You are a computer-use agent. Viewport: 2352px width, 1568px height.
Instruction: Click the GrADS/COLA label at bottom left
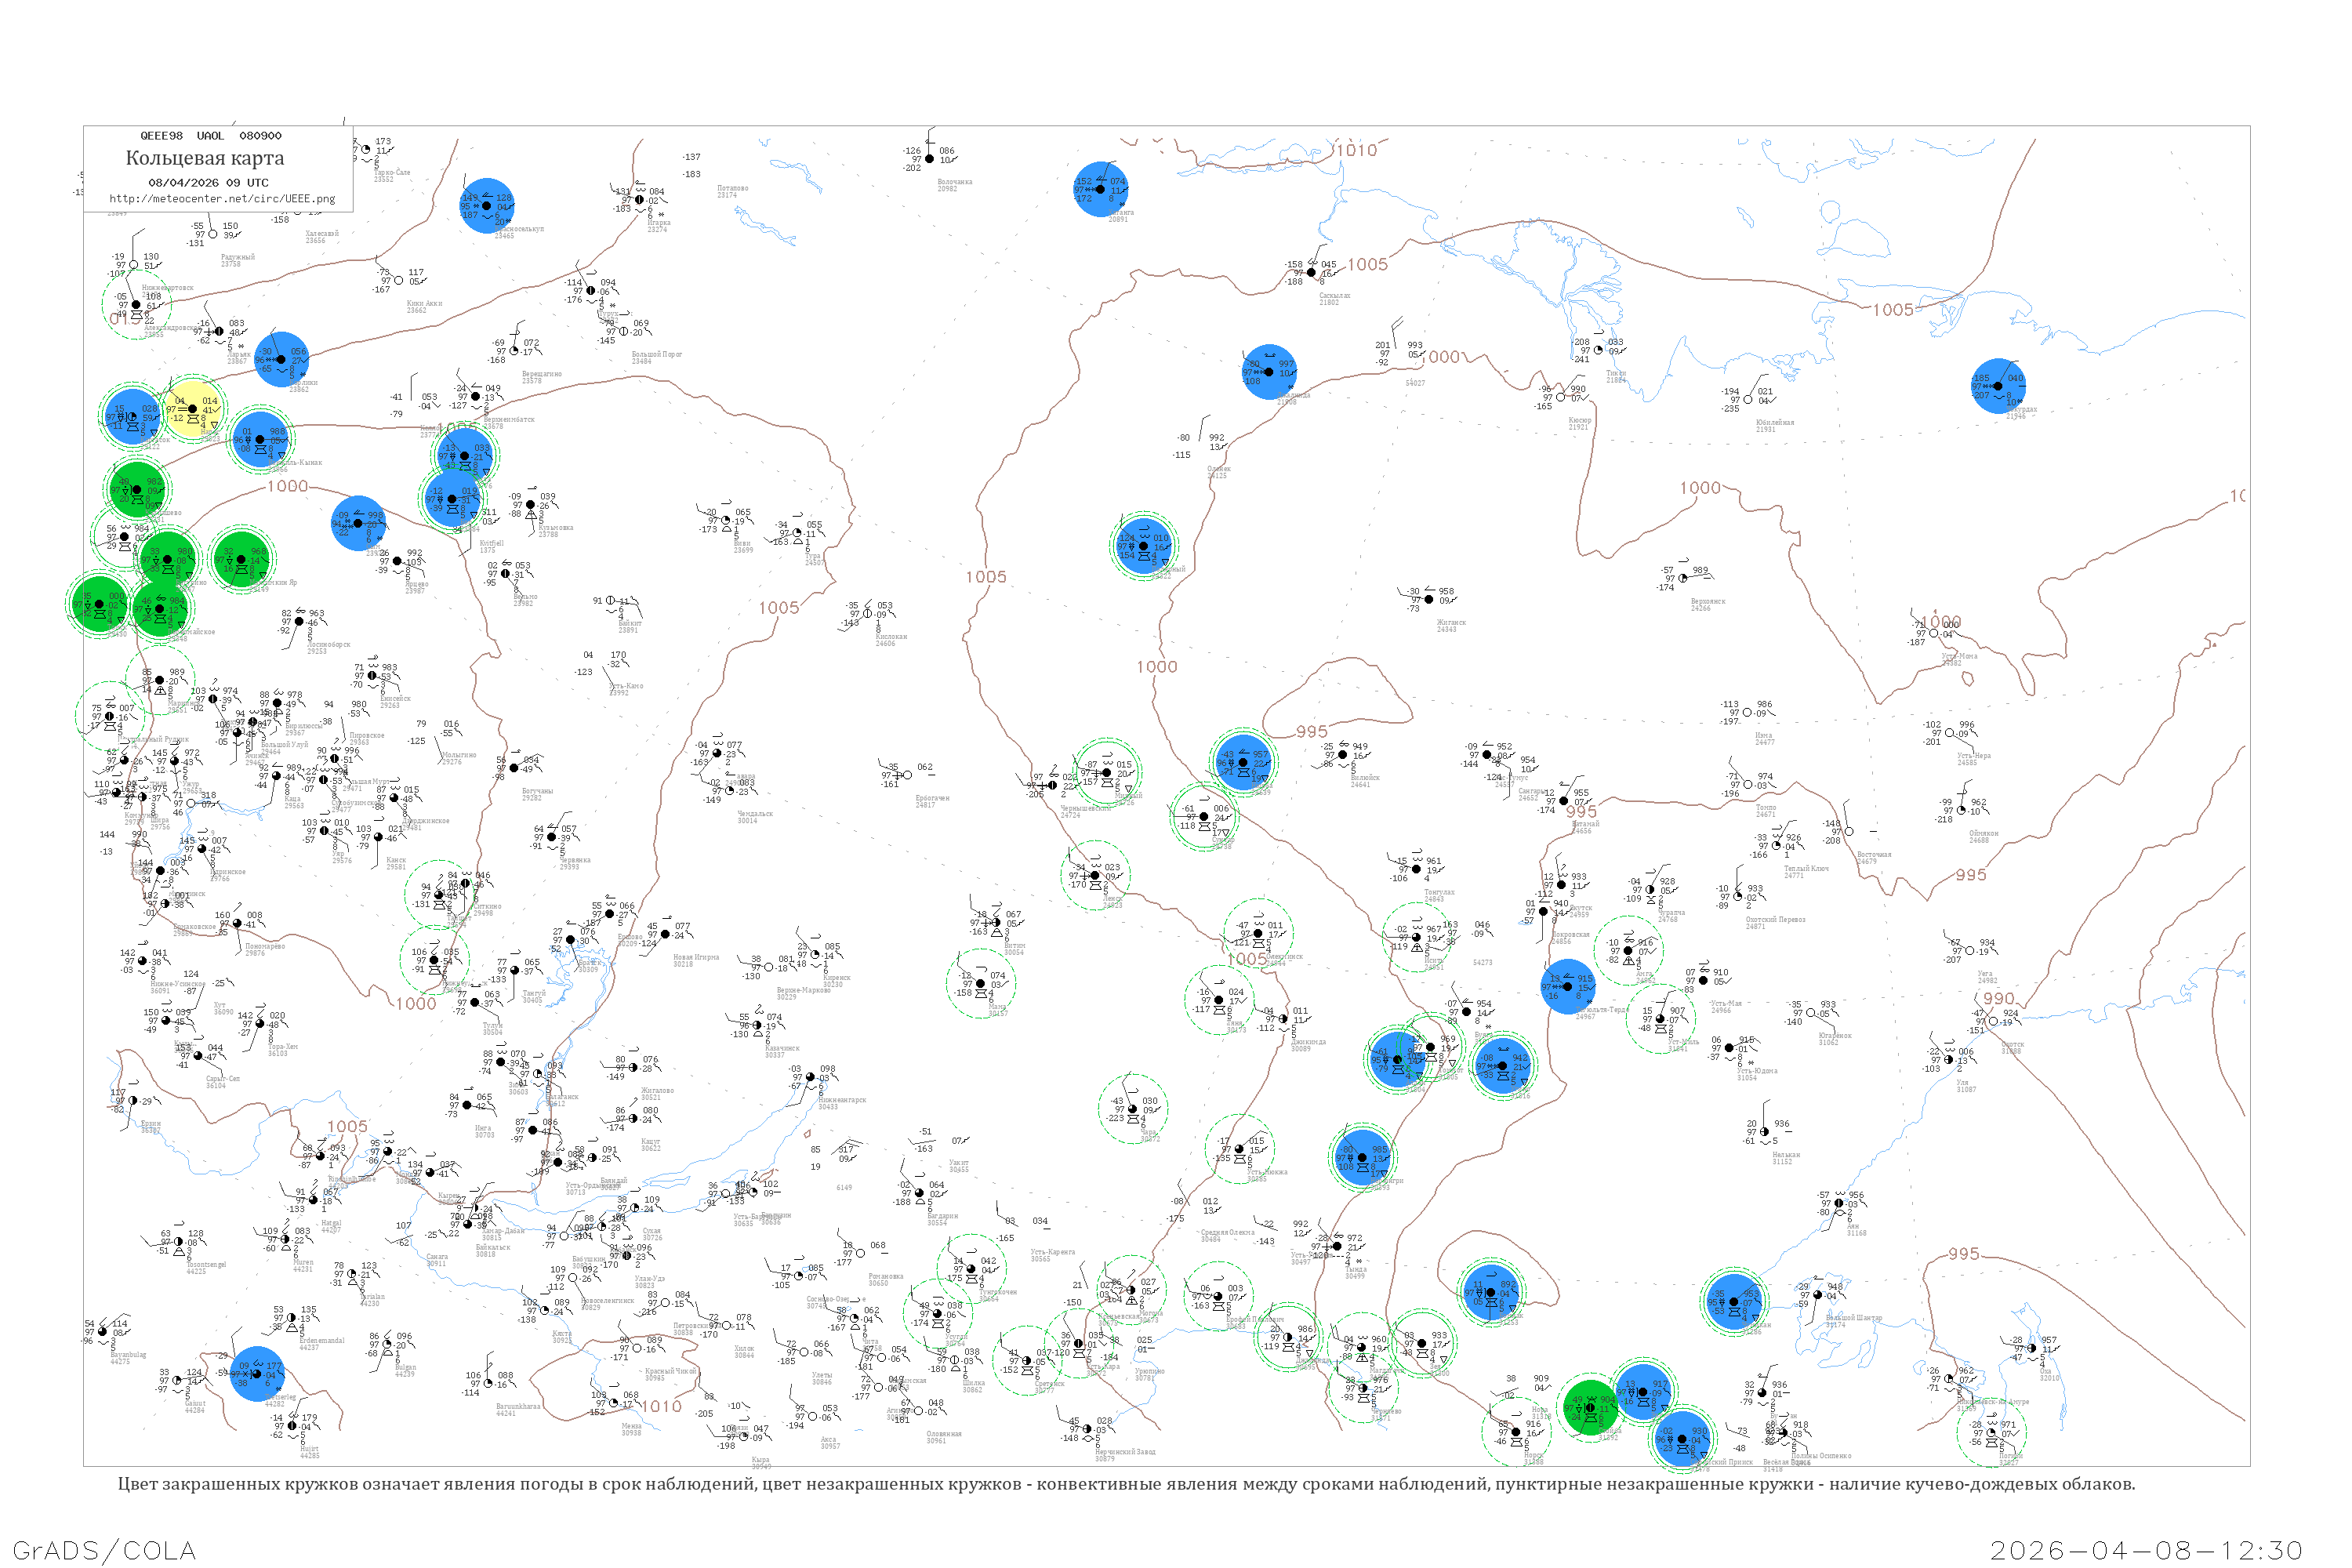pyautogui.click(x=104, y=1550)
